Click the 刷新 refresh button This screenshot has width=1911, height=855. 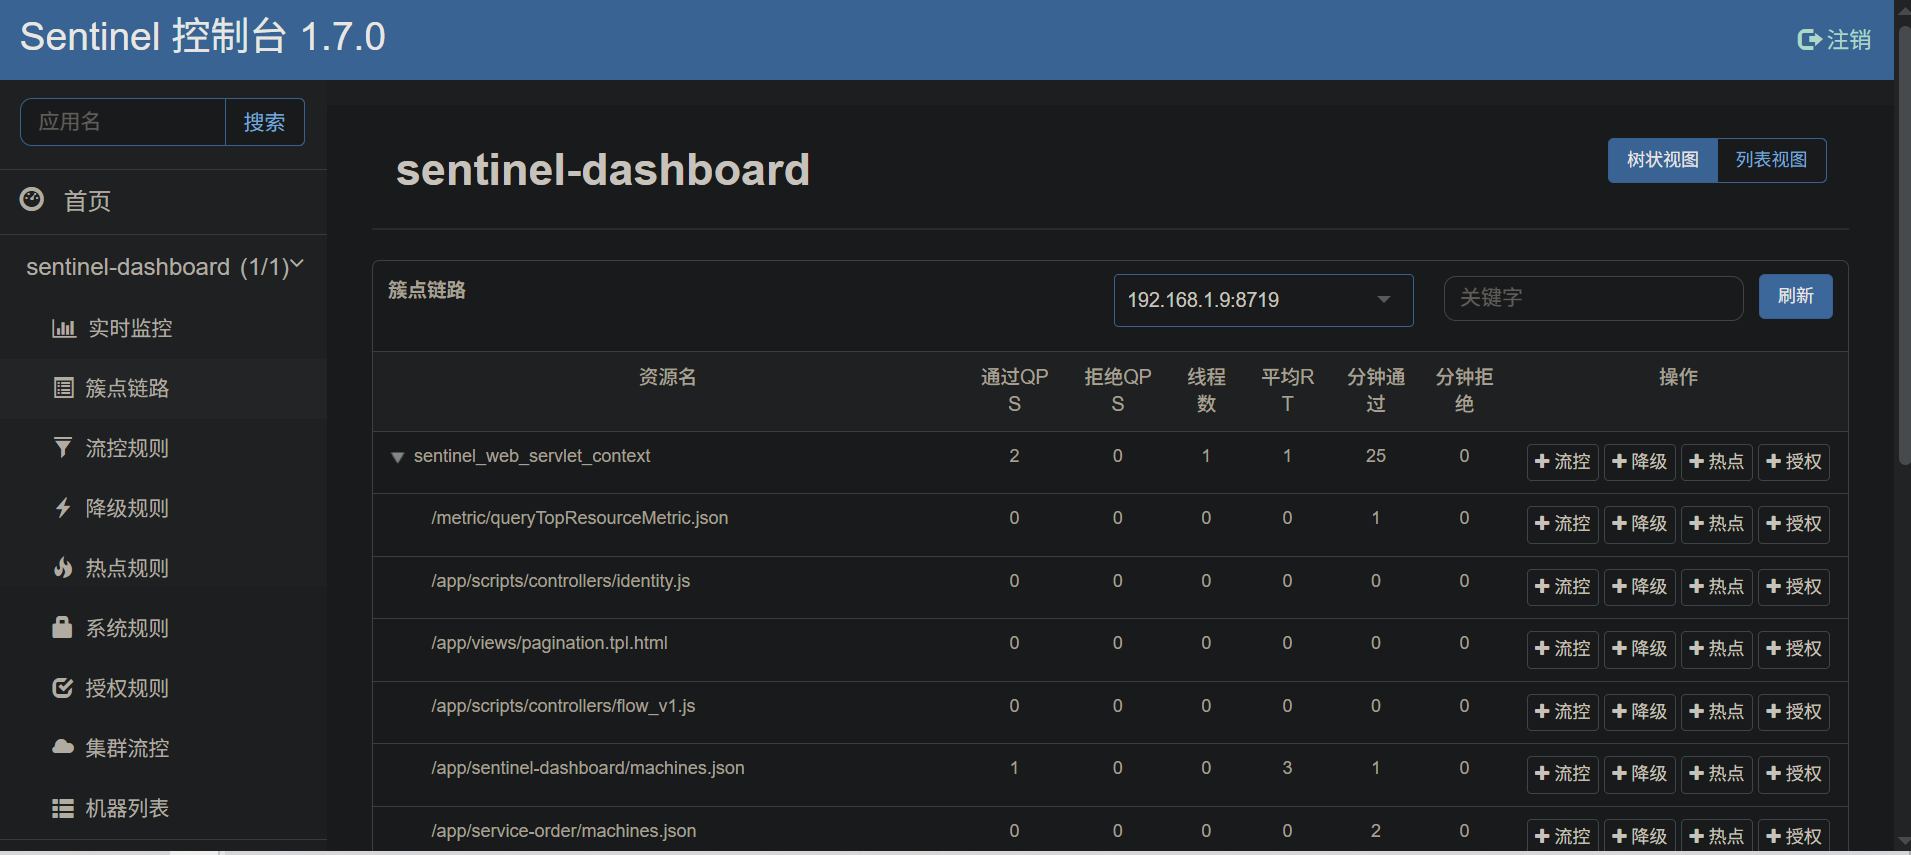[x=1795, y=296]
